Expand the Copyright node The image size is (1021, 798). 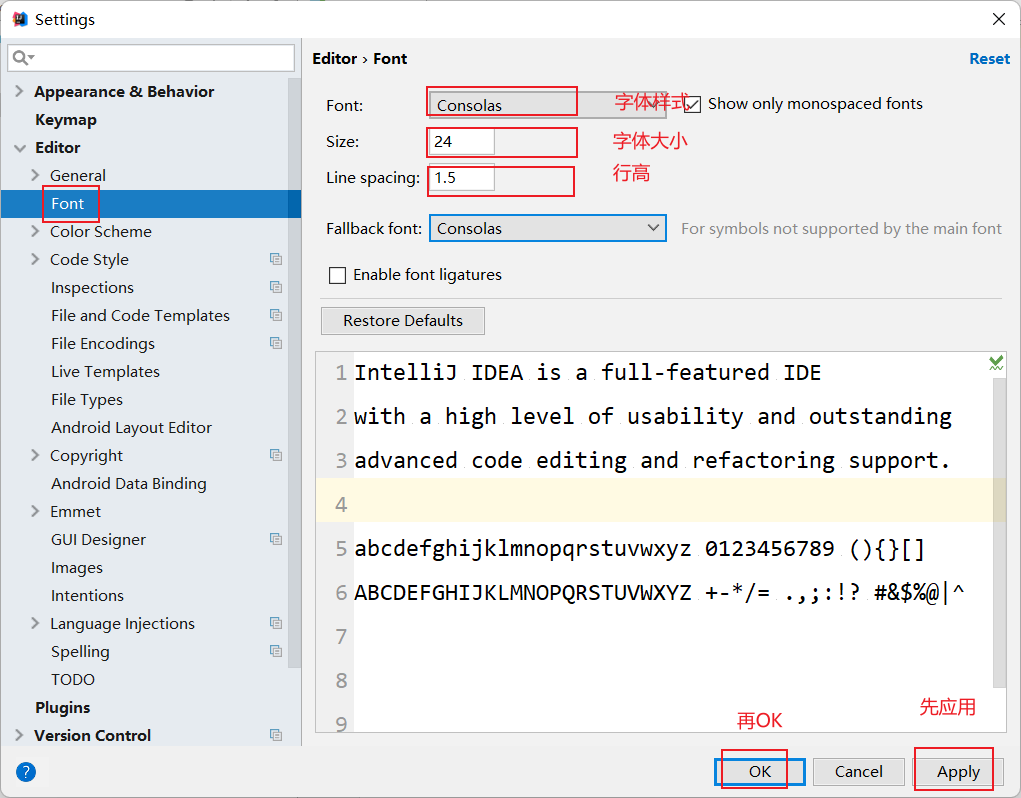coord(35,455)
